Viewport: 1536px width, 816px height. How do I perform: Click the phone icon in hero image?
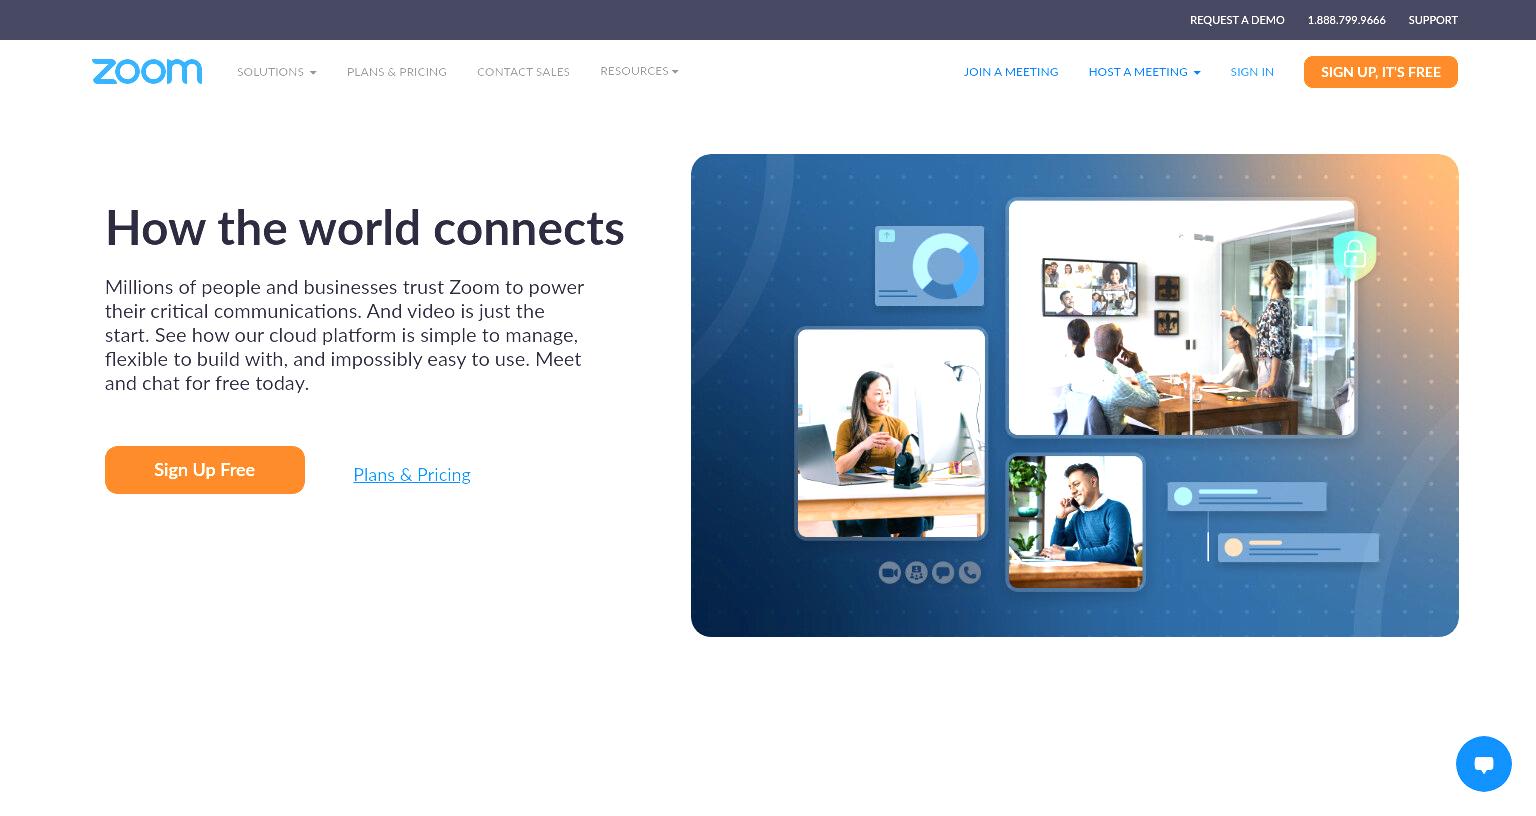click(969, 572)
